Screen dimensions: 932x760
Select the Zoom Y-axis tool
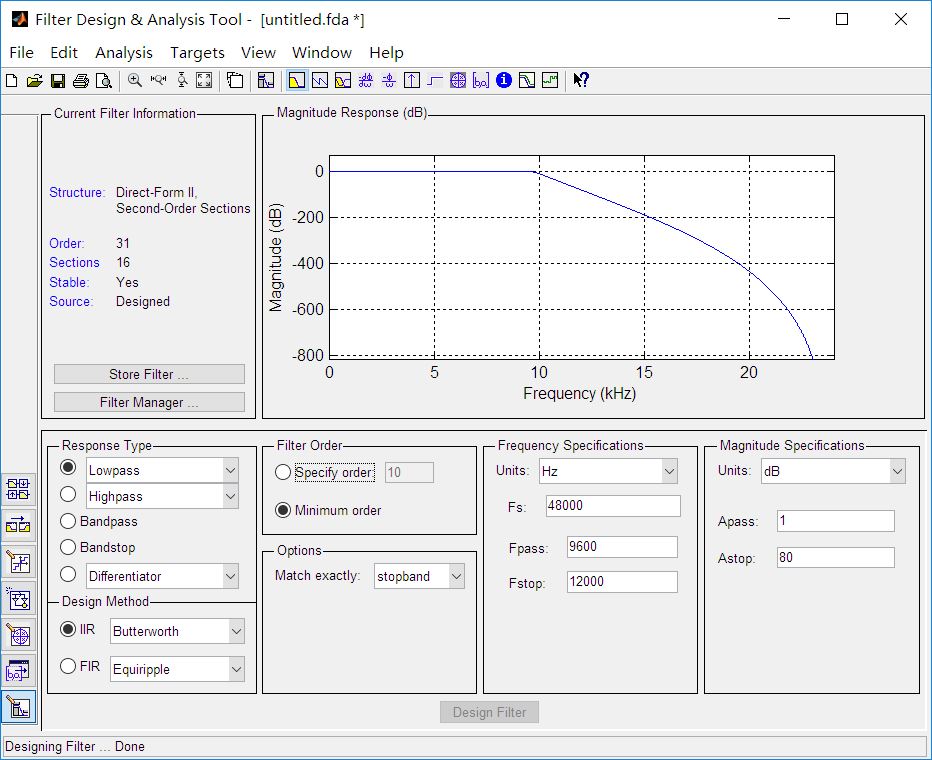point(182,80)
